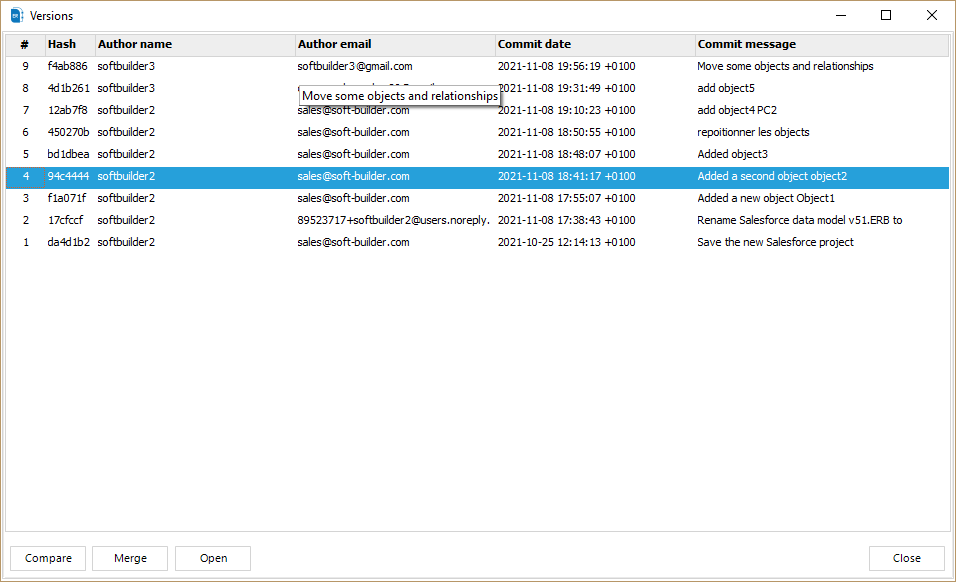Maximize the Versions window
The height and width of the screenshot is (582, 956).
pyautogui.click(x=886, y=15)
